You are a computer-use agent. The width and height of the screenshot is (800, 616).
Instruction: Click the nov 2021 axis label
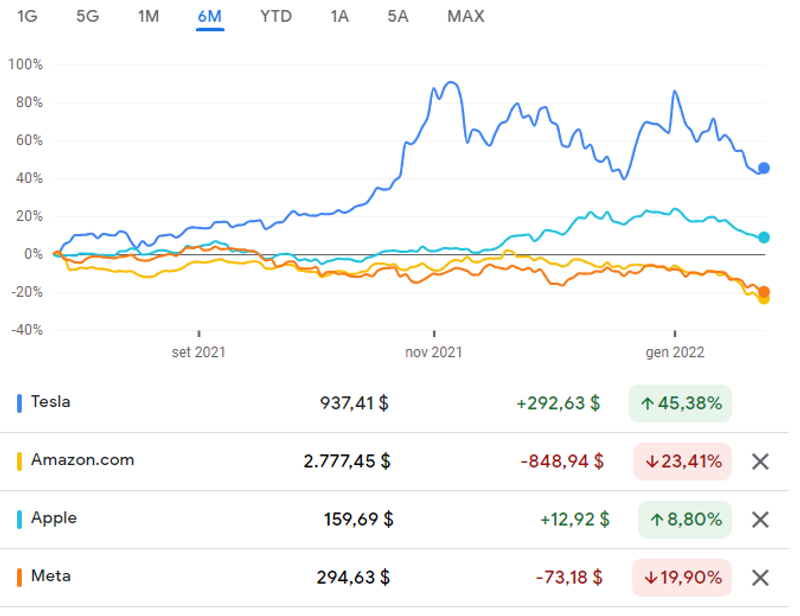tap(434, 352)
